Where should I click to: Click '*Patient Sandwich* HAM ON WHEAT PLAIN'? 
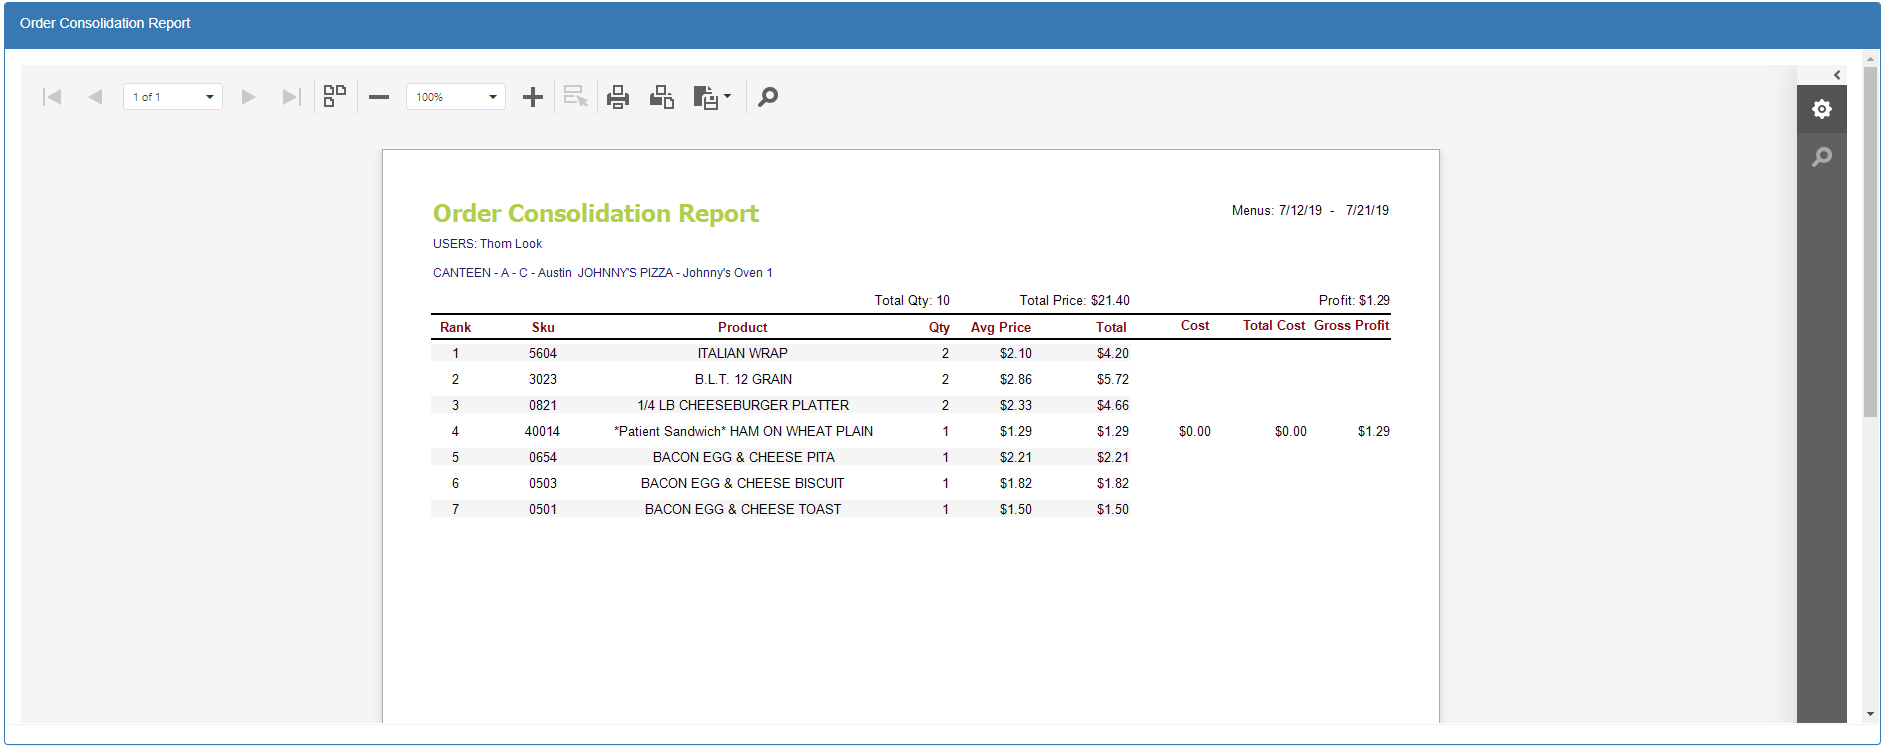pyautogui.click(x=743, y=431)
